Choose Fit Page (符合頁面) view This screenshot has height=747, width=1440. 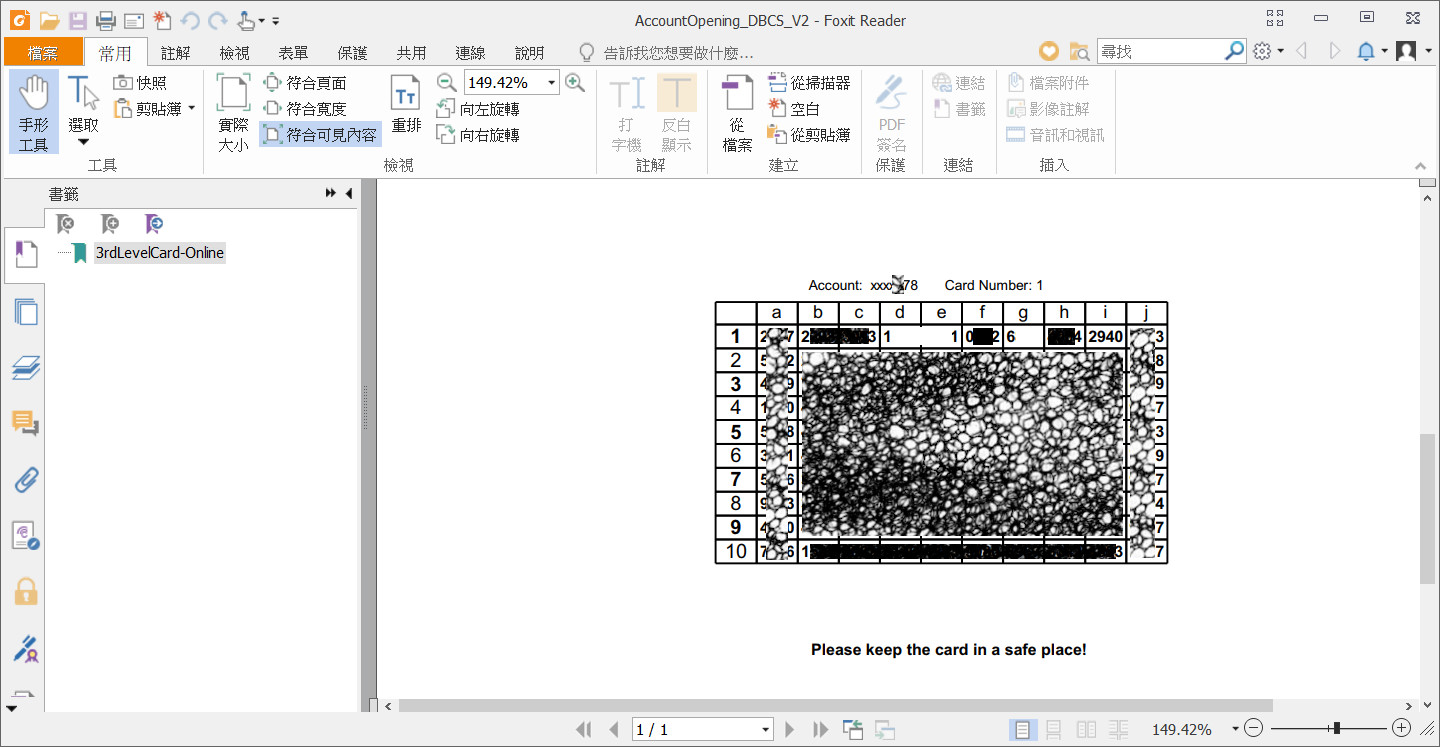(x=305, y=83)
